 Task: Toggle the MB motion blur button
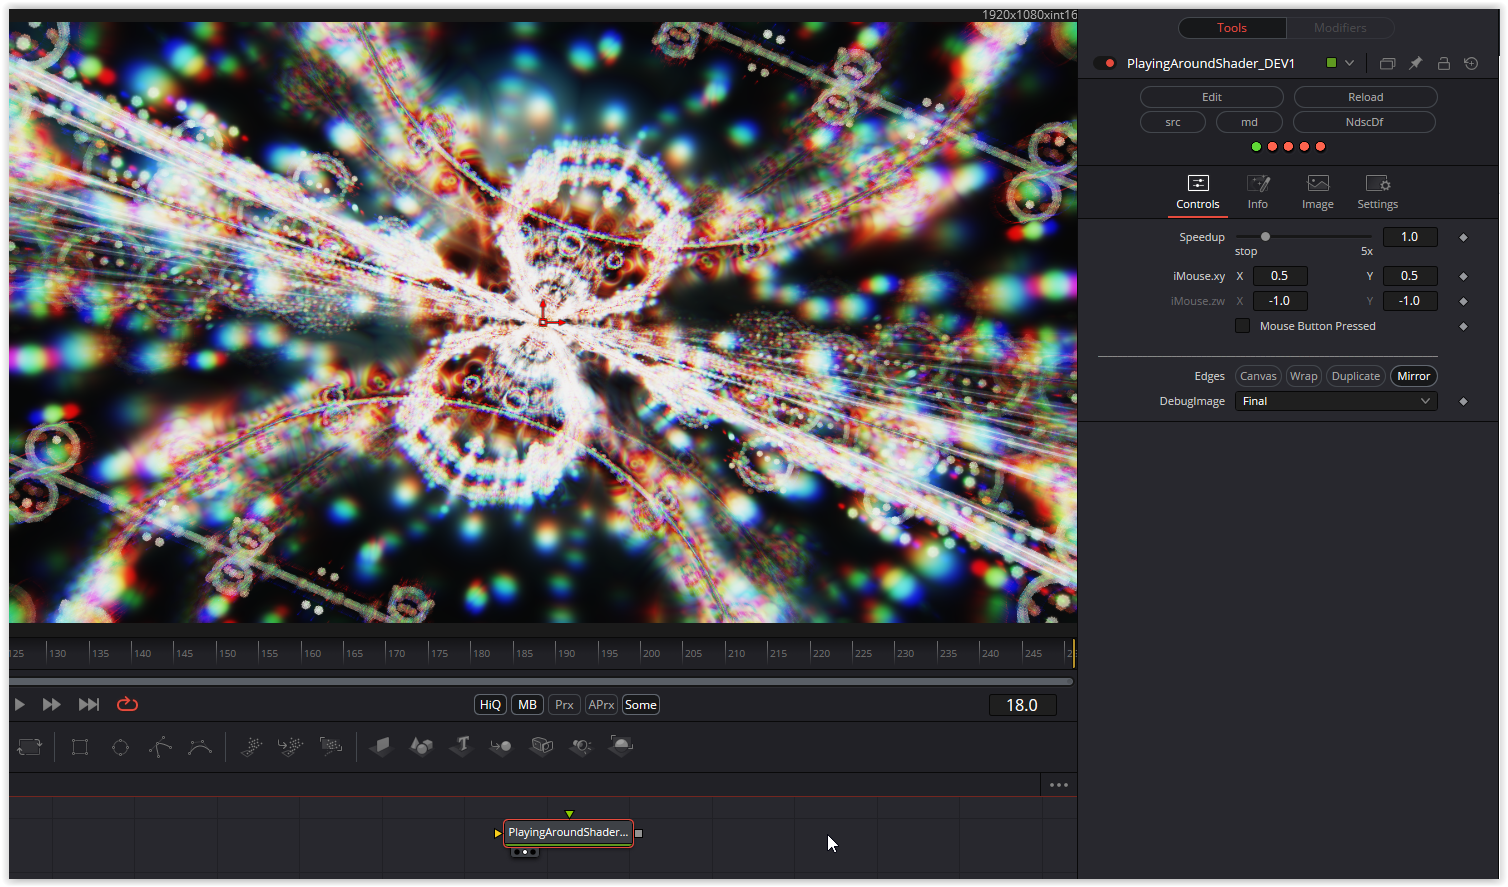(x=527, y=705)
